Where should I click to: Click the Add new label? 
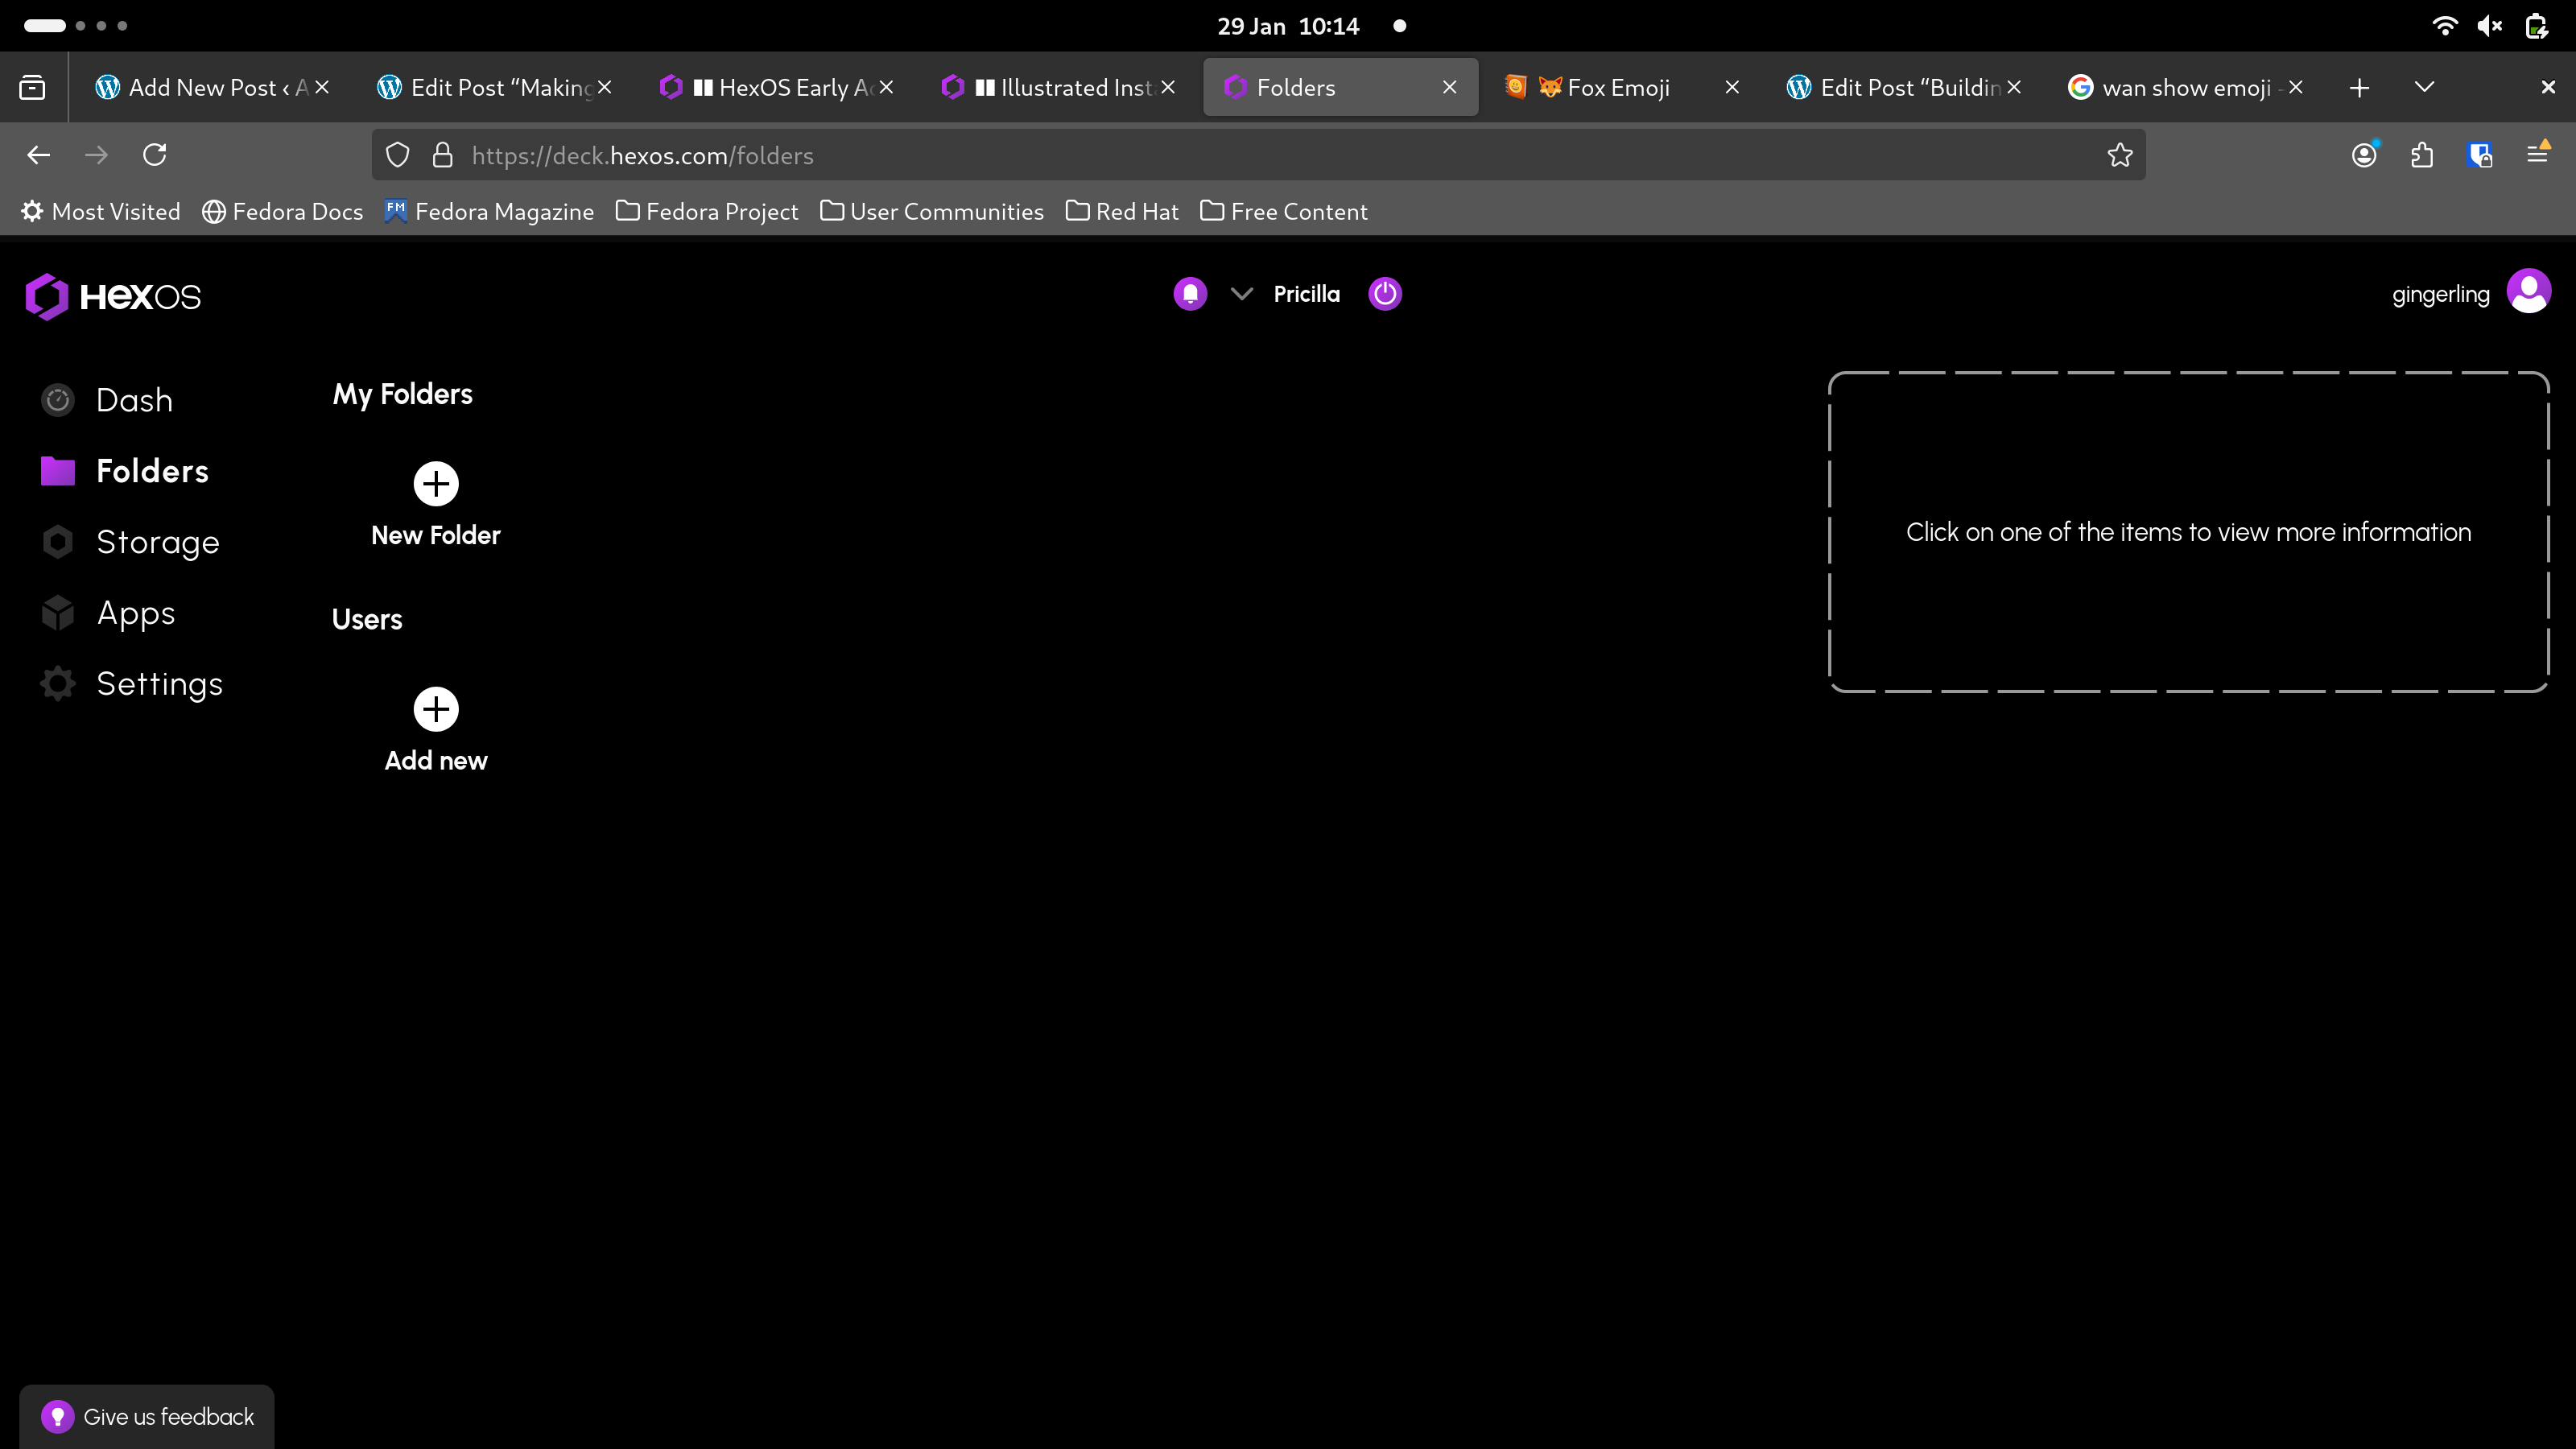(436, 760)
